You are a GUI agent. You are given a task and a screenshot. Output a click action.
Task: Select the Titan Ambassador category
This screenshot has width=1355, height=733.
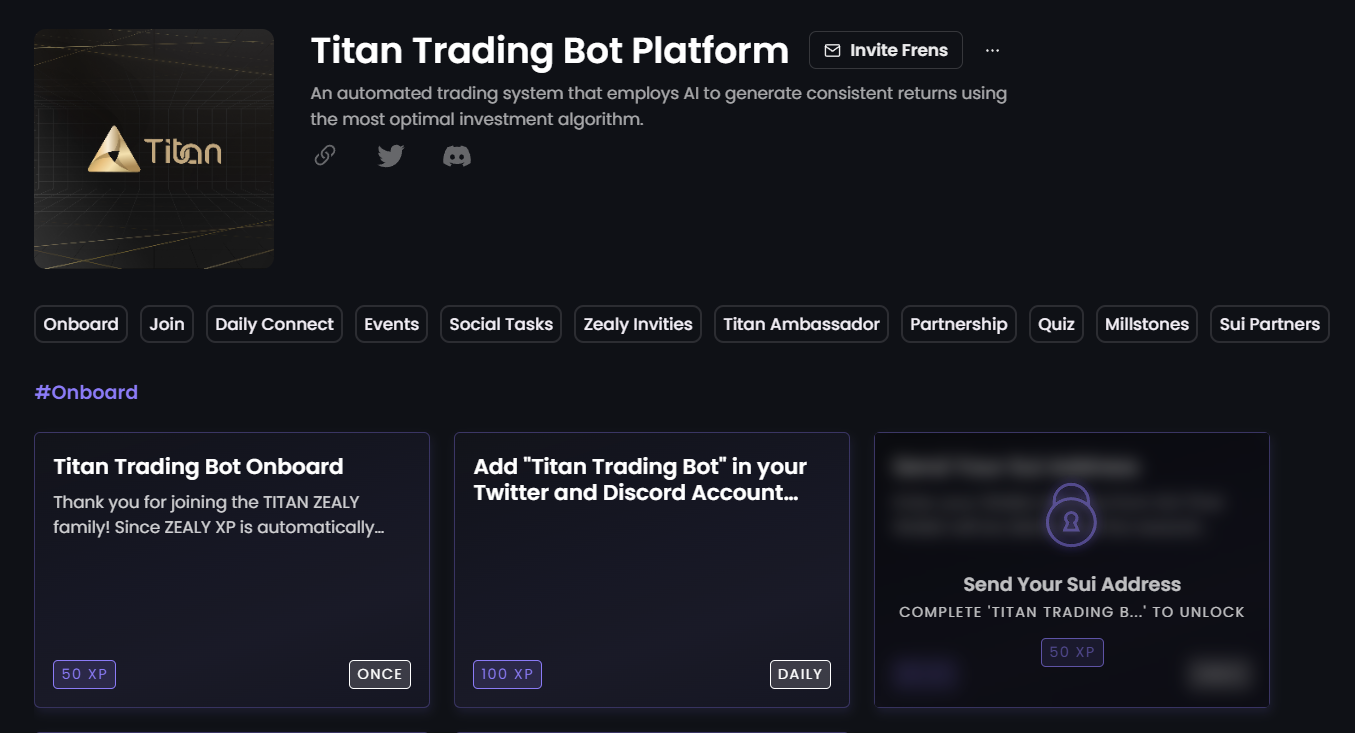coord(801,323)
